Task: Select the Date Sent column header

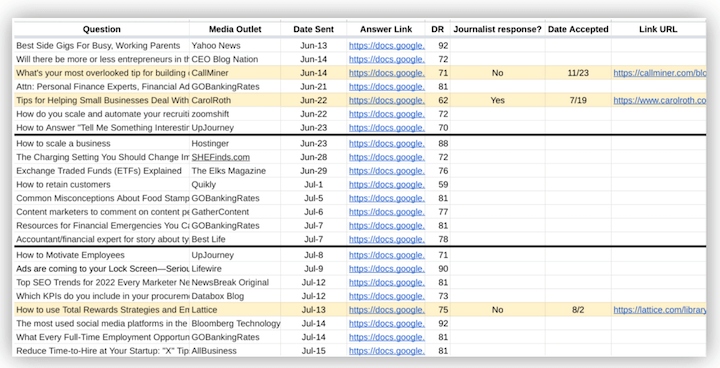Action: pyautogui.click(x=314, y=29)
